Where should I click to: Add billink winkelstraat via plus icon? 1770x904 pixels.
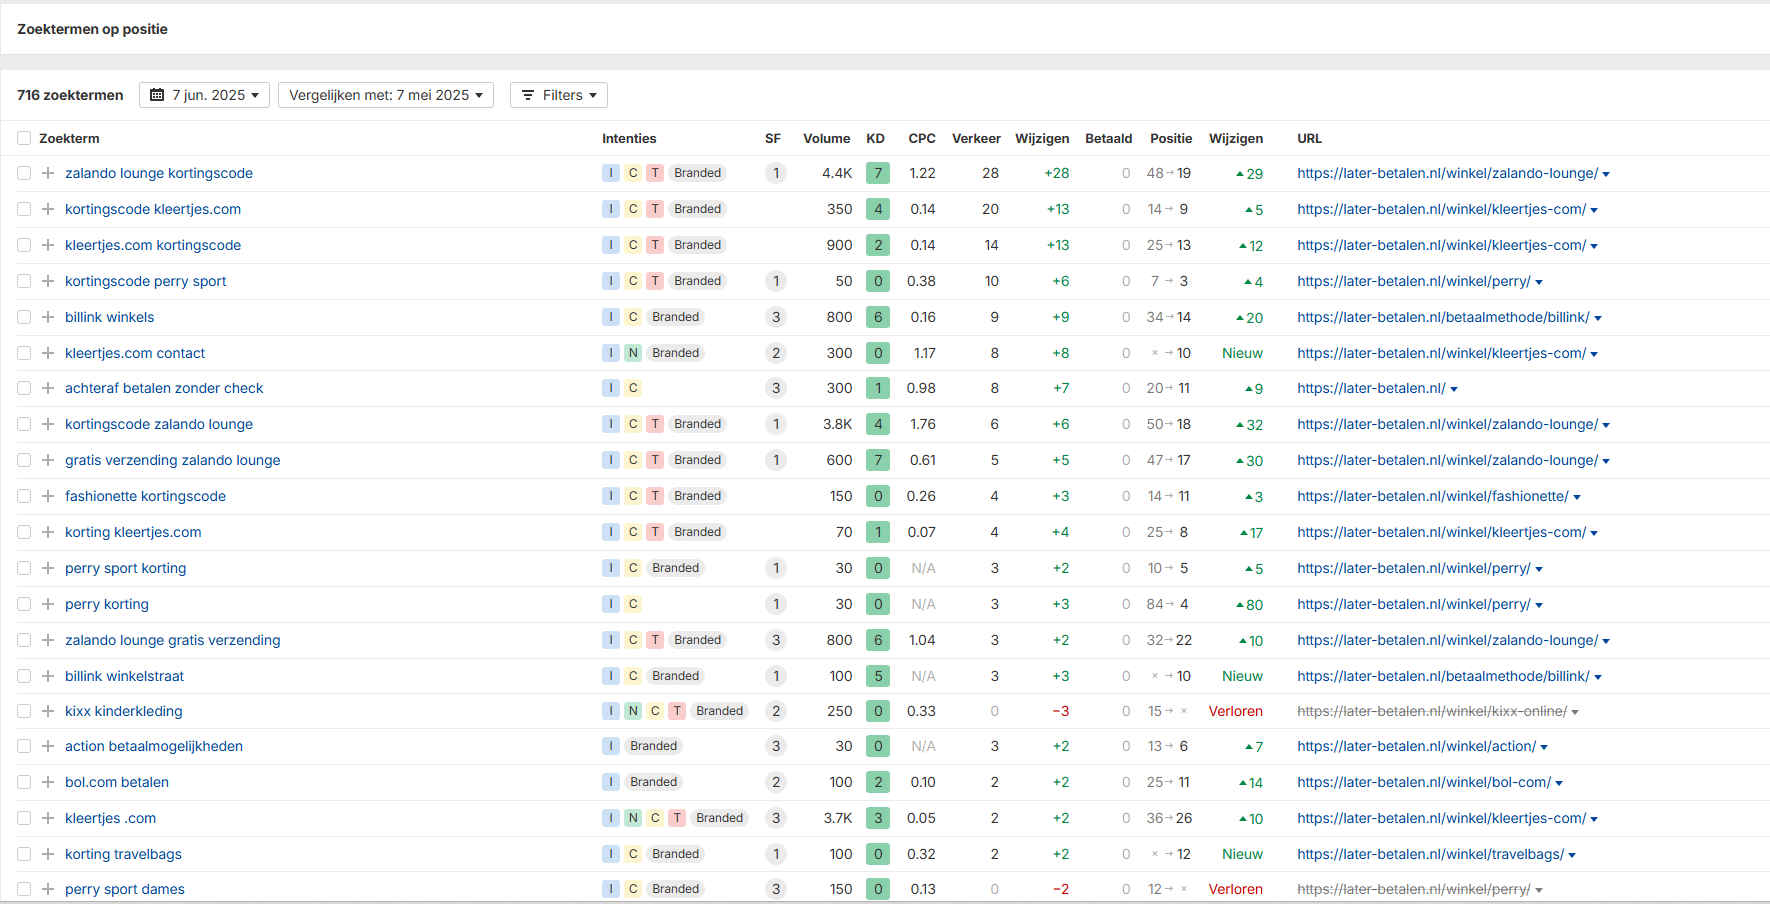coord(48,676)
